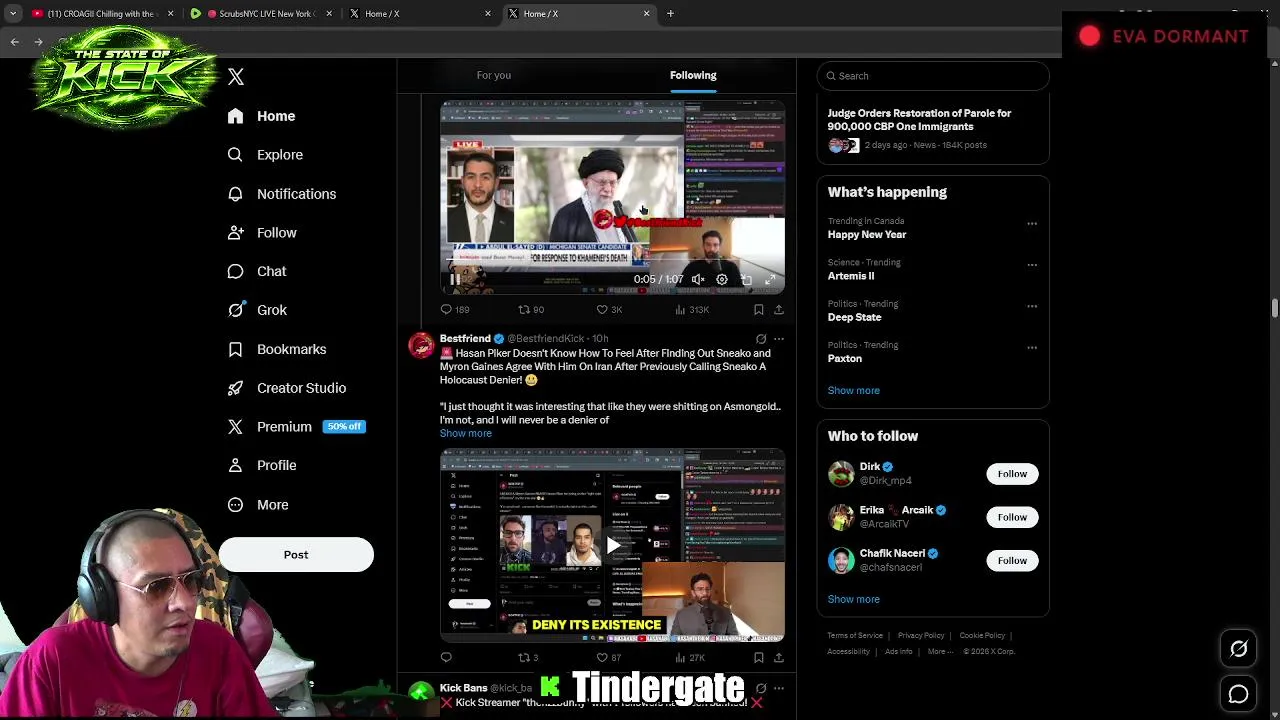This screenshot has width=1280, height=720.
Task: Like the Bestfriend post with 87 likes
Action: click(x=608, y=657)
